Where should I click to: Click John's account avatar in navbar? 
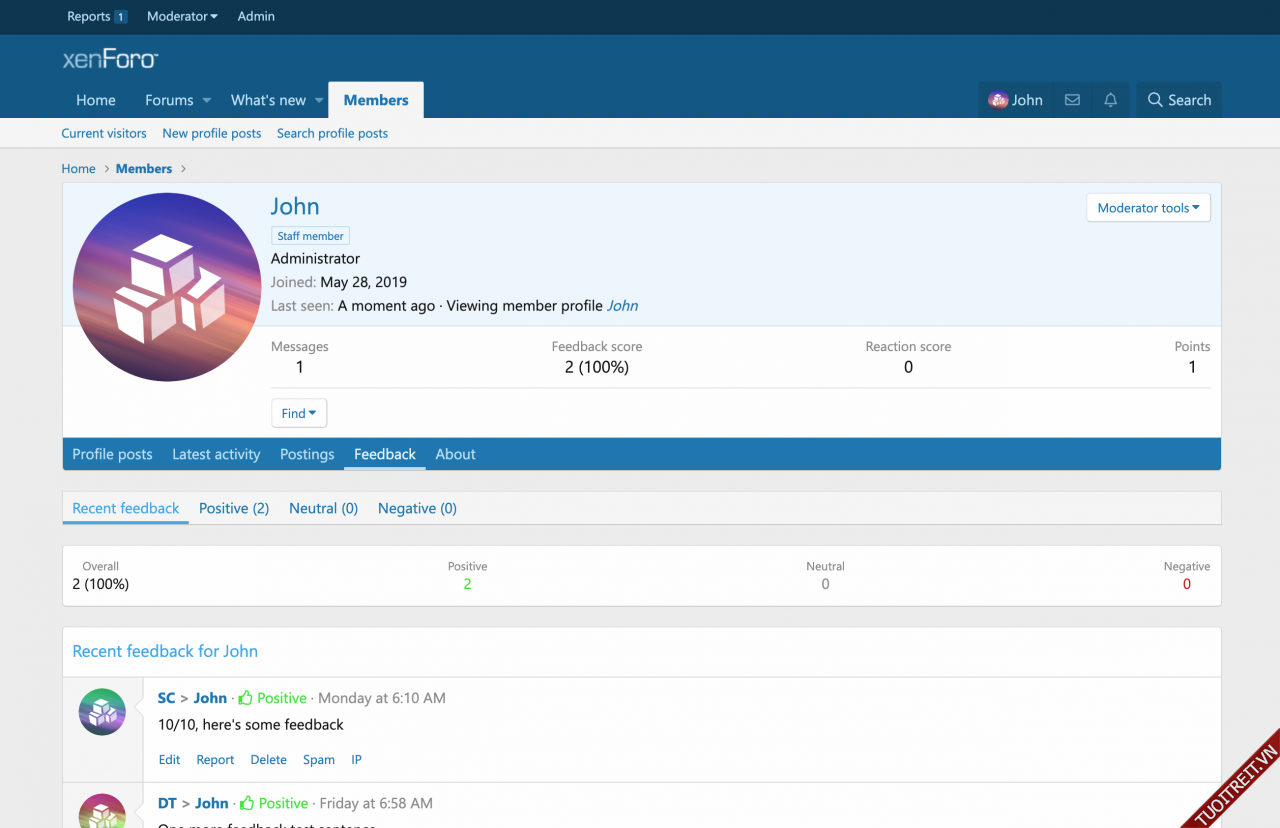coord(998,100)
